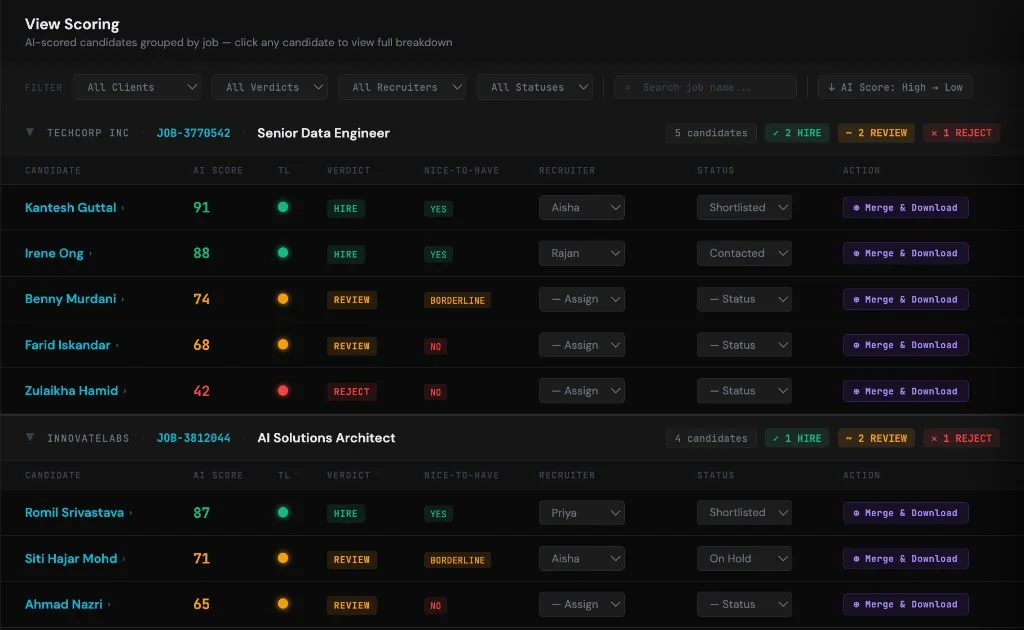Collapse the TechCorp Inc job group
This screenshot has width=1024, height=630.
point(29,133)
